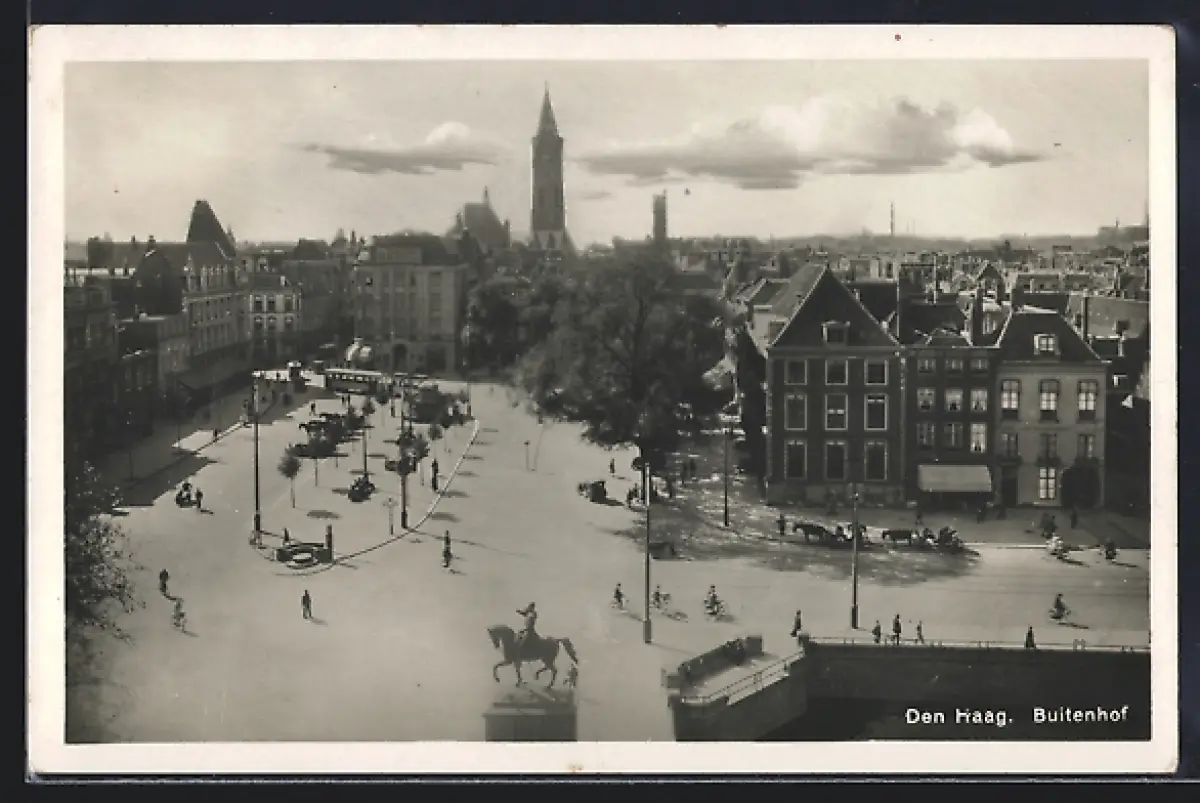Click the stone pedestal beneath the statue
Screen dimensions: 1200x803
point(530,713)
